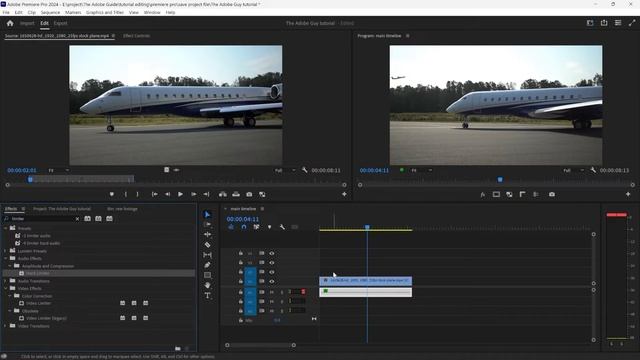The width and height of the screenshot is (640, 360).
Task: Expand the Video Transitions folder
Action: [x=6, y=326]
